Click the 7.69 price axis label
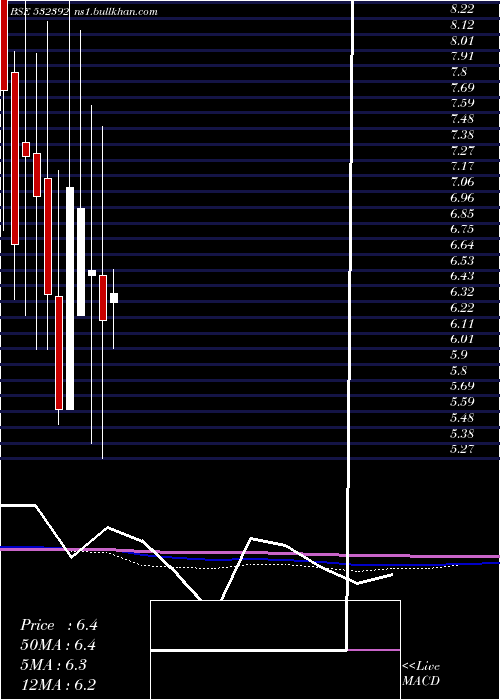500x700 pixels. pyautogui.click(x=462, y=88)
